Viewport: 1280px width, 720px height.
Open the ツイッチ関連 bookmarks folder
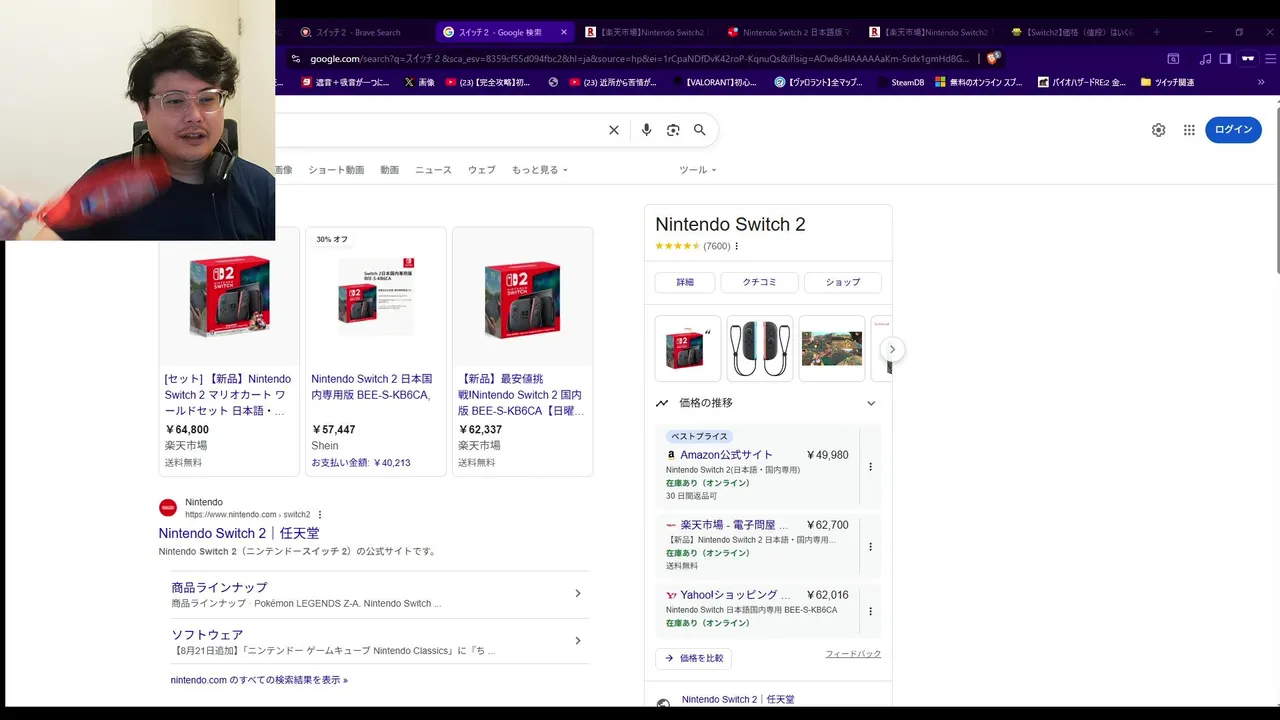click(x=1167, y=82)
